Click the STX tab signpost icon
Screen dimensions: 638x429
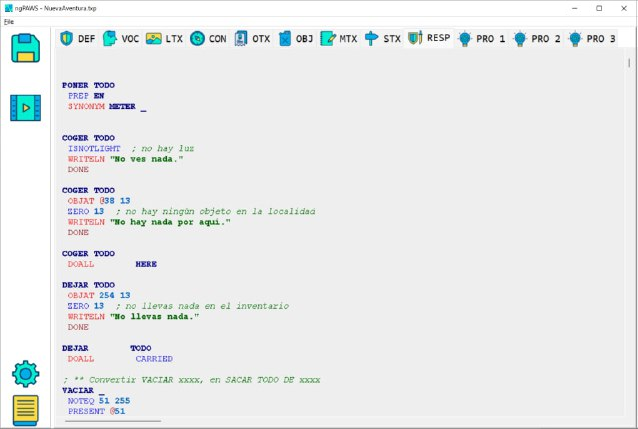click(371, 39)
